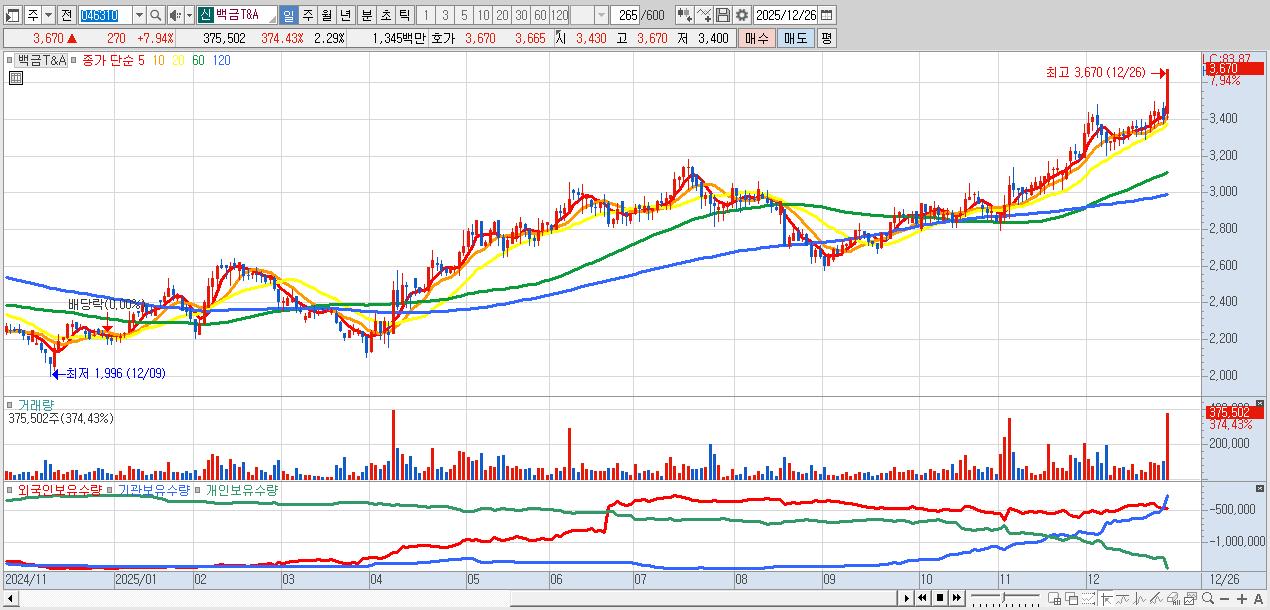Image resolution: width=1270 pixels, height=610 pixels.
Task: Click the plus zoom-in icon
Action: click(1242, 599)
